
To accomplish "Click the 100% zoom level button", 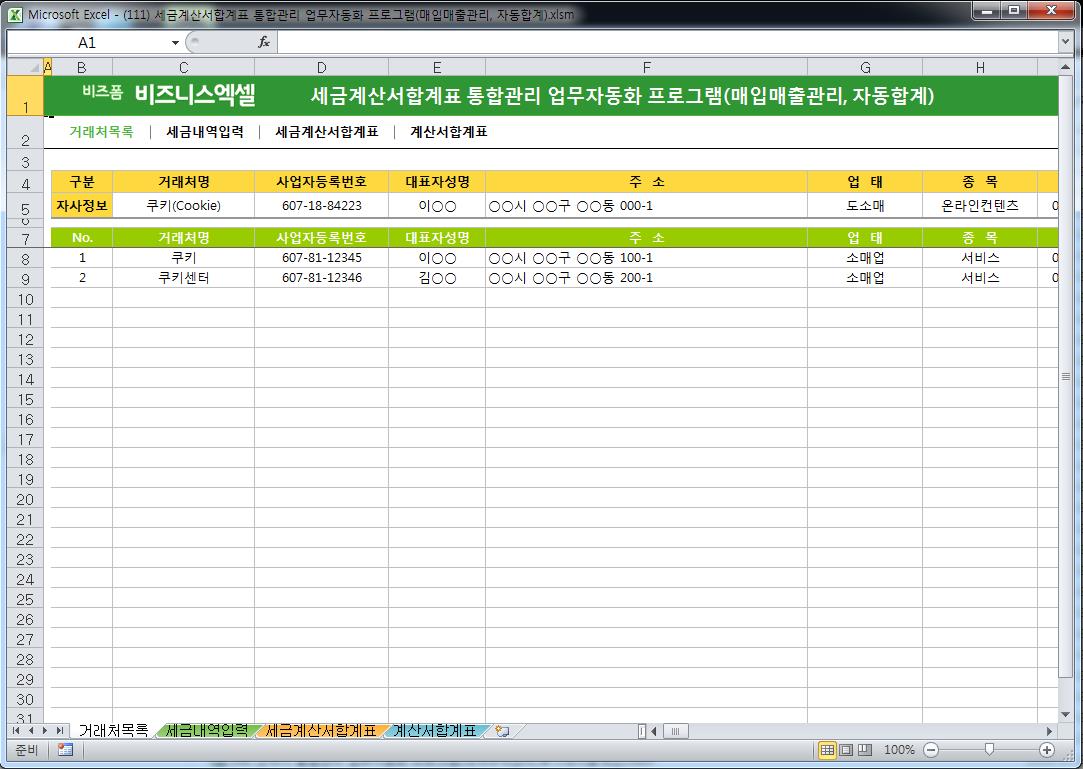I will click(x=899, y=750).
